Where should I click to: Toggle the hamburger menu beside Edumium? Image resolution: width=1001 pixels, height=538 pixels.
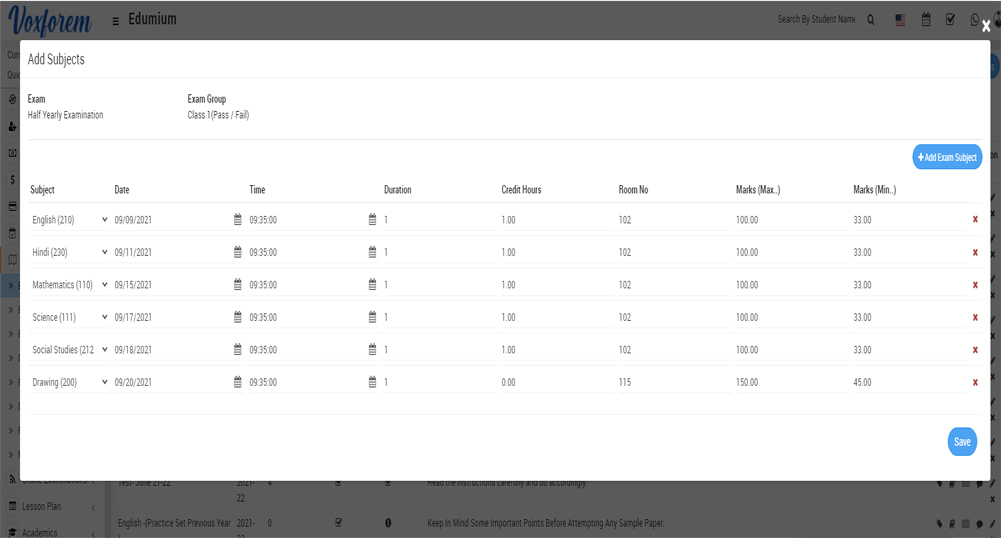pyautogui.click(x=116, y=21)
